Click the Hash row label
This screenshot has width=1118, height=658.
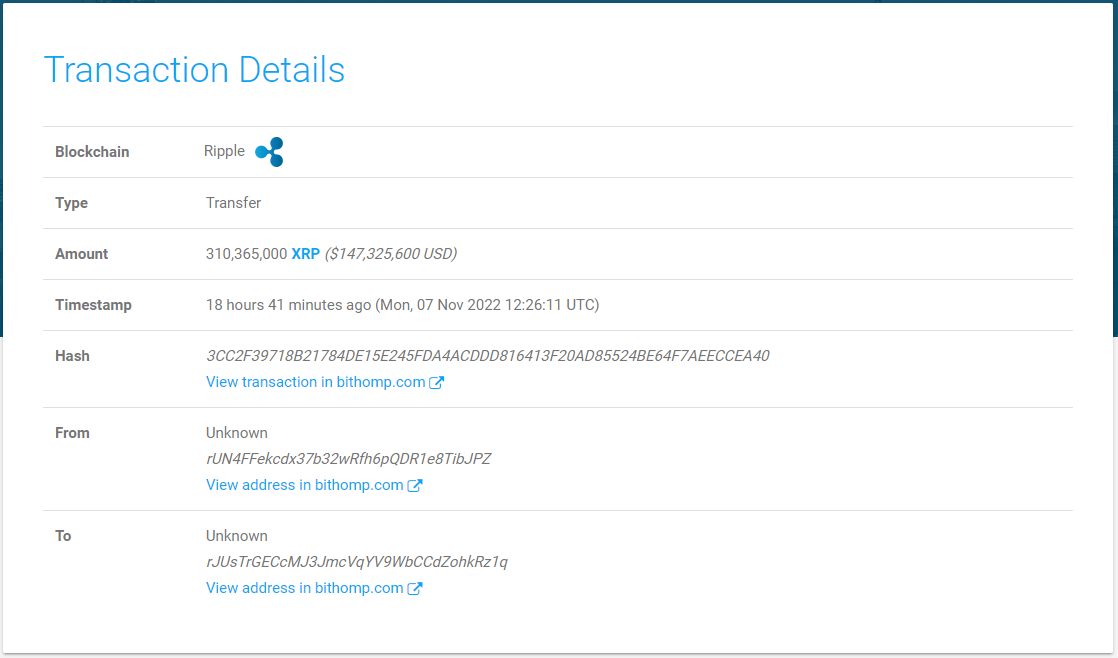click(x=72, y=356)
